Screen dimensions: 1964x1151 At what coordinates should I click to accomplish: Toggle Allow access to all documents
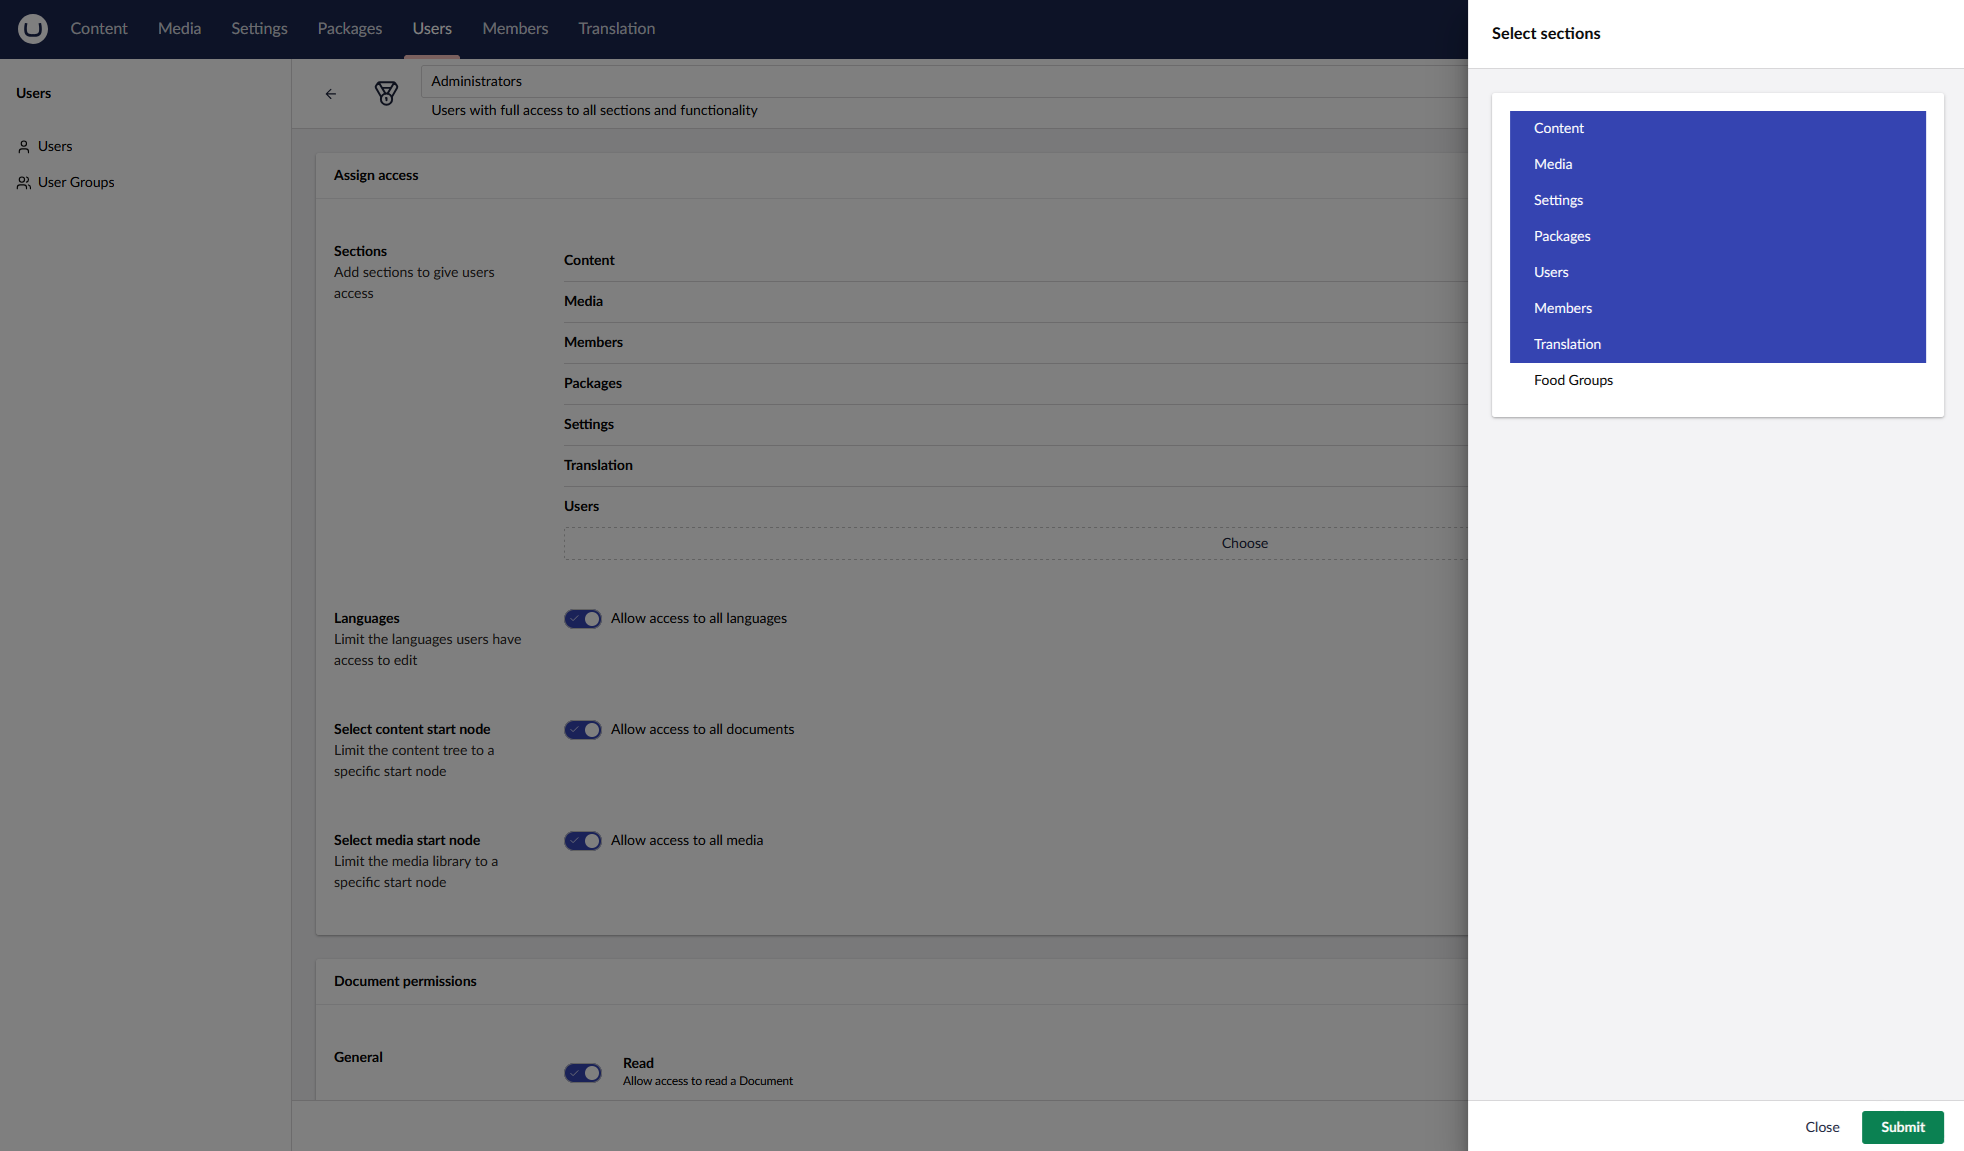[x=583, y=730]
